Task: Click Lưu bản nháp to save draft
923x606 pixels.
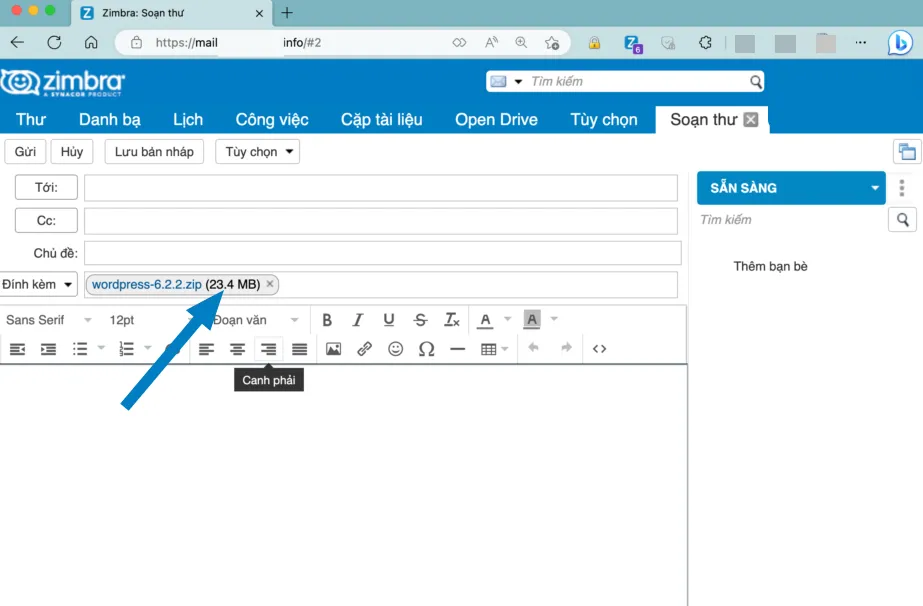Action: point(153,151)
